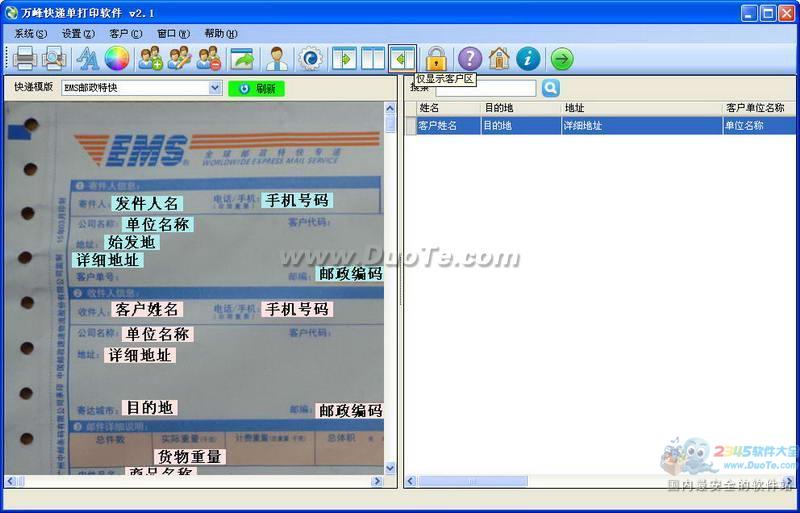The width and height of the screenshot is (800, 513).
Task: Click the 客户姓名 recipient field on form
Action: (147, 309)
